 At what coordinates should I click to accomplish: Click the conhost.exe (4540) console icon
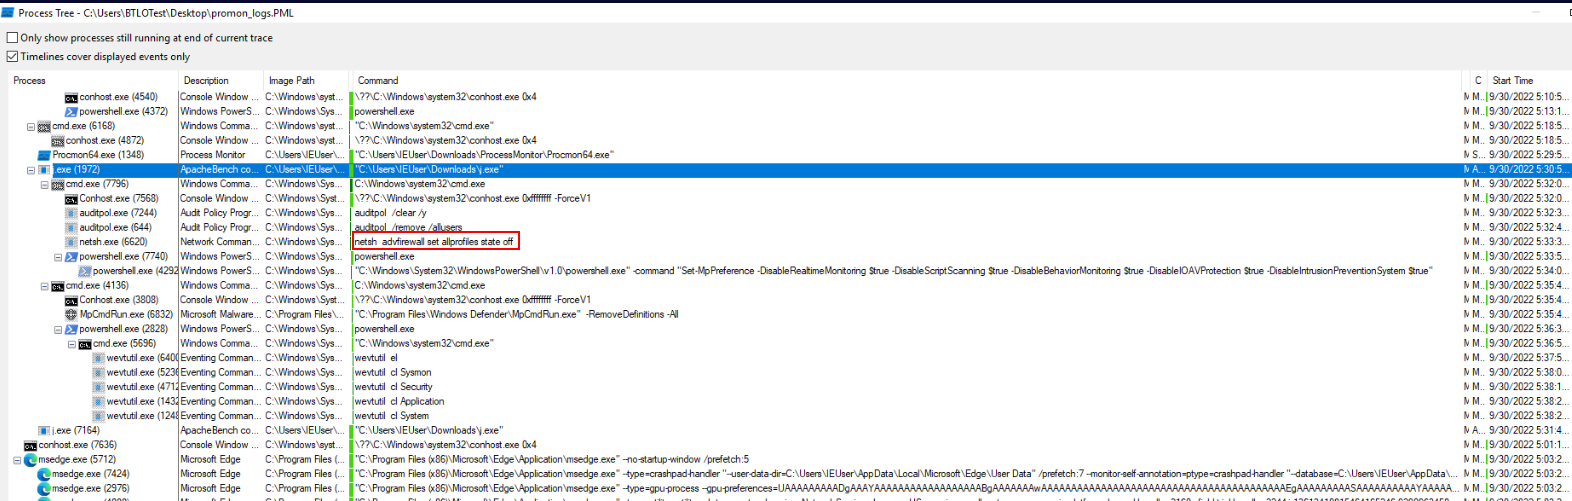pos(71,98)
